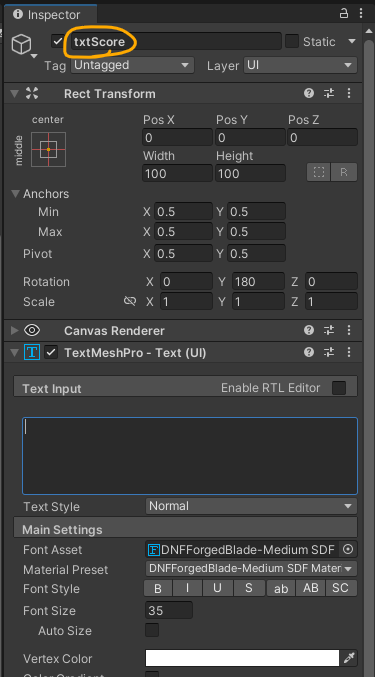375x677 pixels.
Task: Toggle Underline font style
Action: (x=218, y=588)
